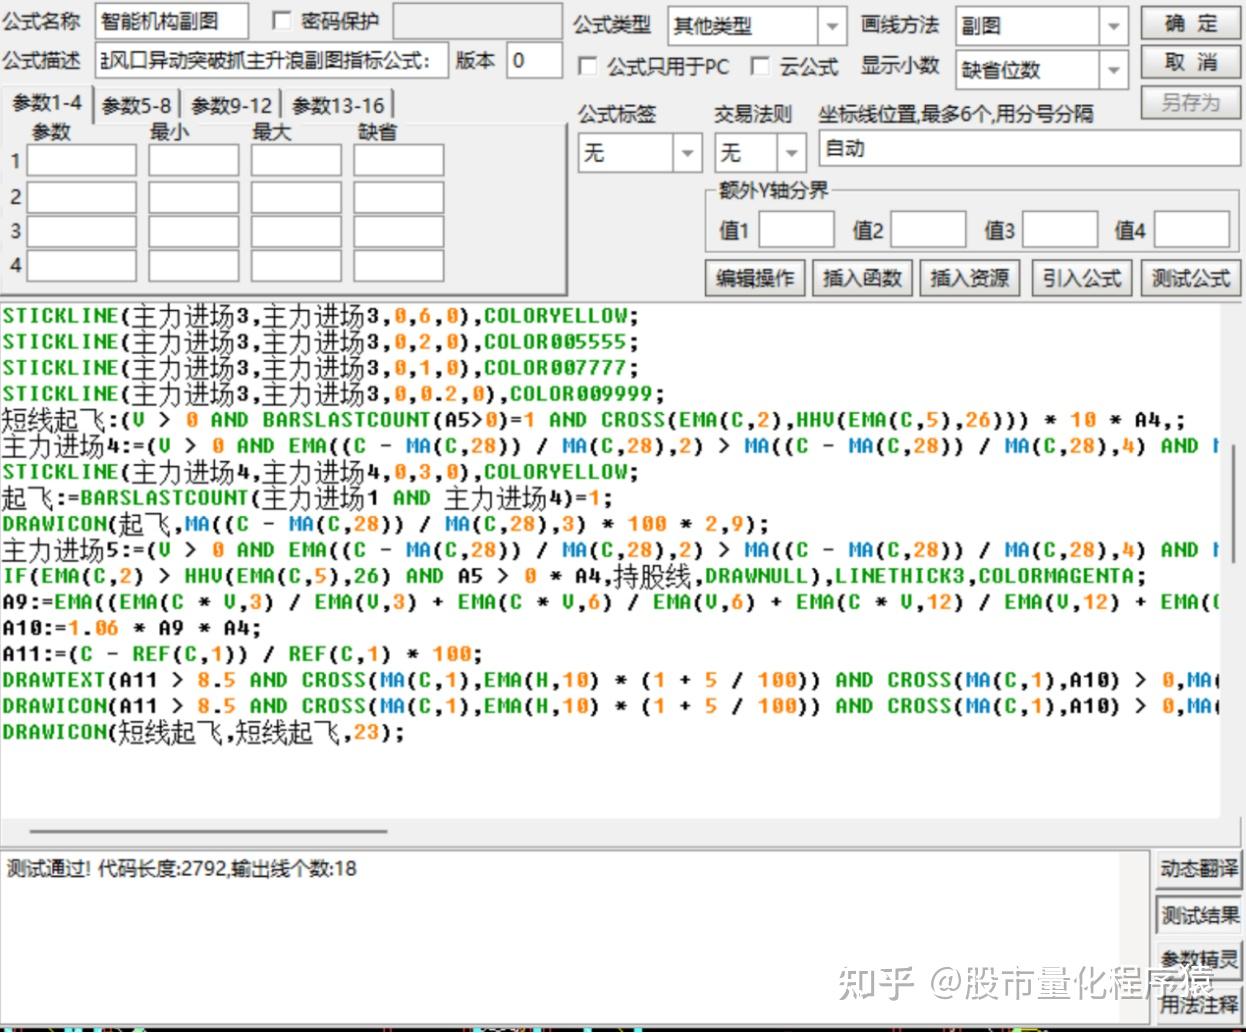Image resolution: width=1246 pixels, height=1033 pixels.
Task: Click the 公式描述 input field
Action: [270, 60]
